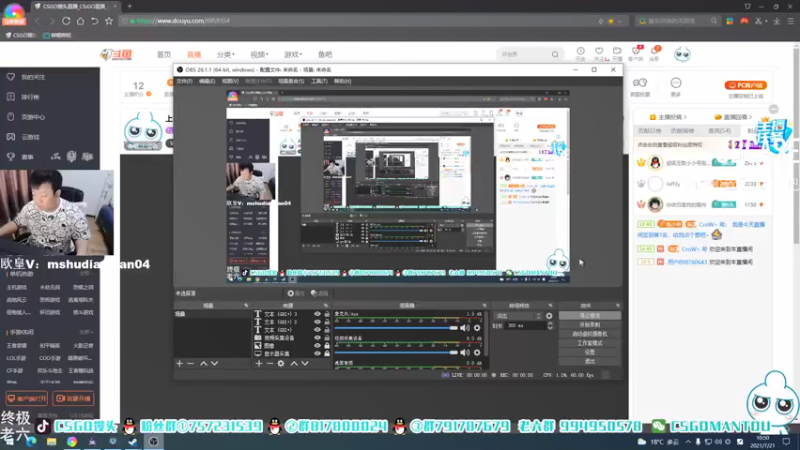Image resolution: width=800 pixels, height=450 pixels.
Task: Mute the microphone/Aux speaker icon
Action: (465, 328)
